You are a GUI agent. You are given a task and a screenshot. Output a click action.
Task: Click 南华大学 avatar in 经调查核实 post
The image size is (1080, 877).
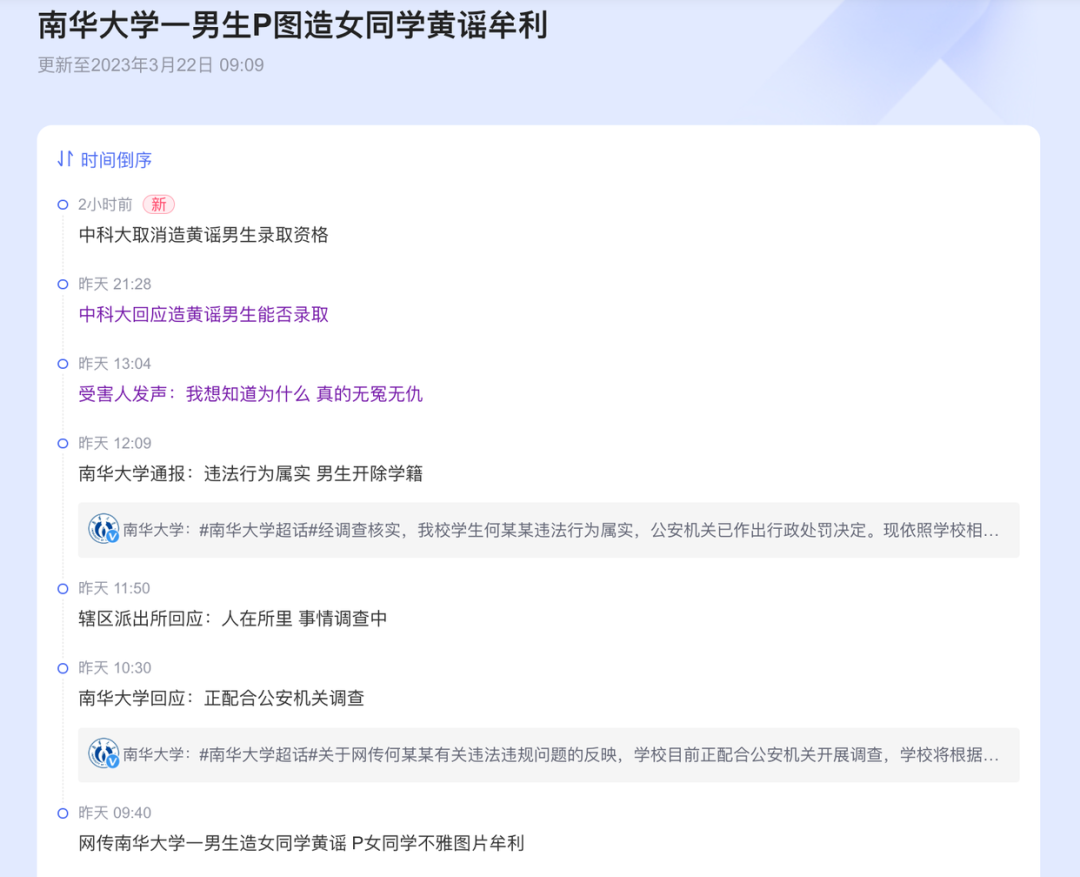[x=103, y=530]
